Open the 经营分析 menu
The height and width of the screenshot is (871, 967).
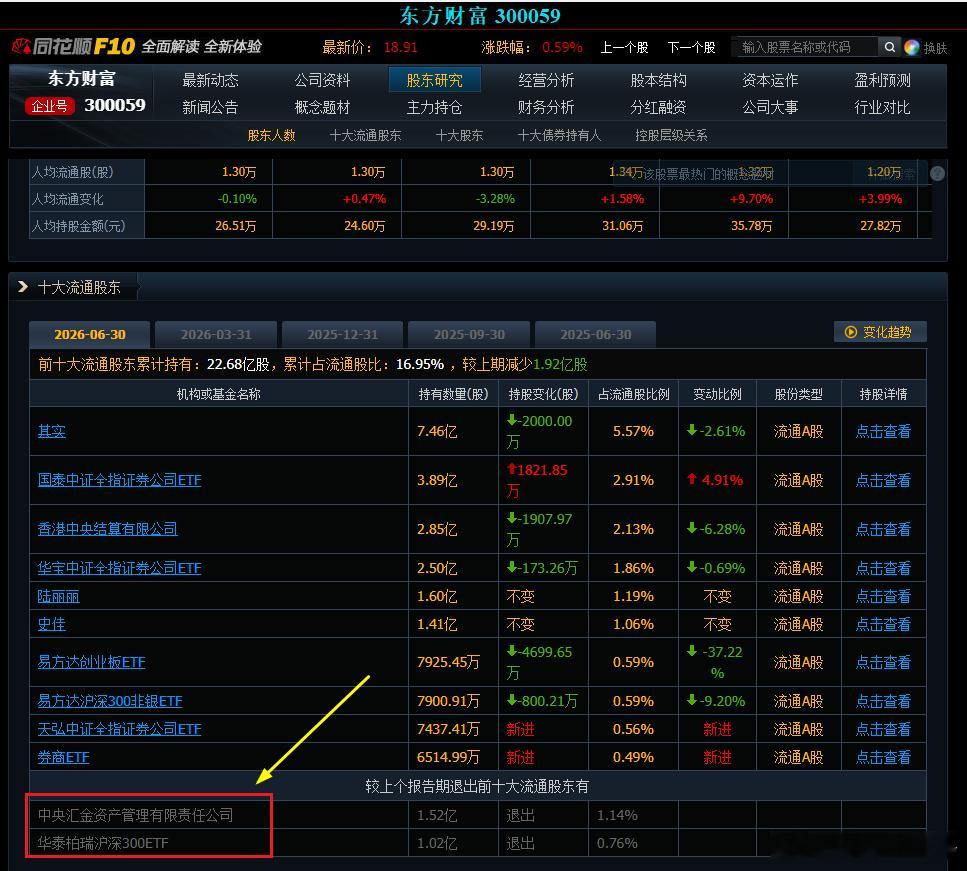[546, 80]
